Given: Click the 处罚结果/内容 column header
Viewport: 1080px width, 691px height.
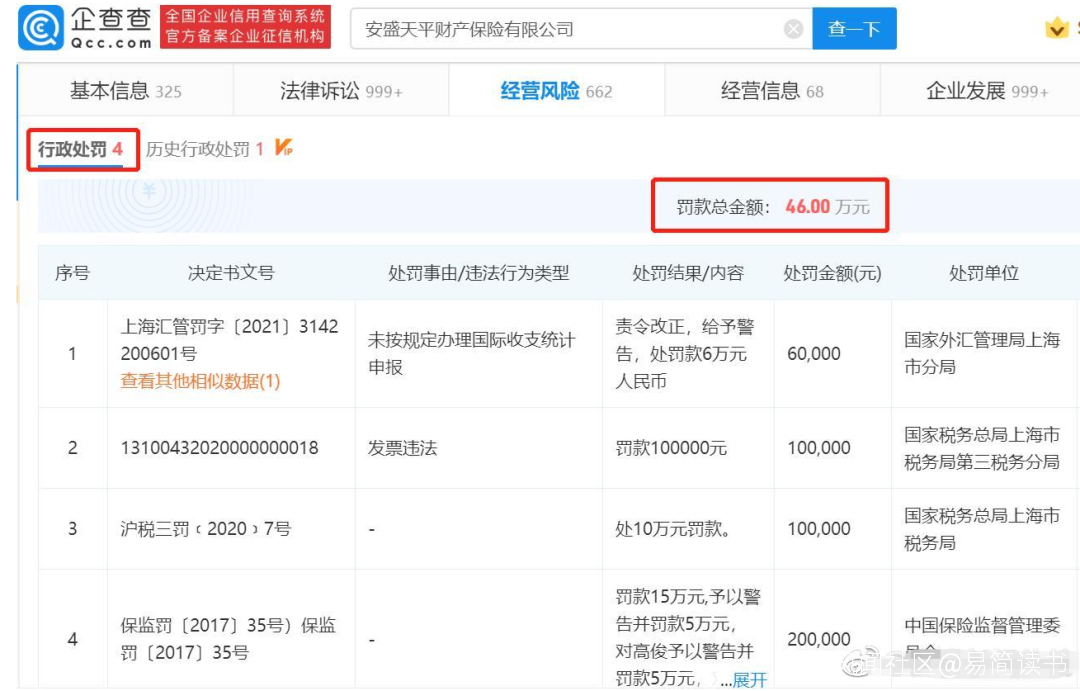Looking at the screenshot, I should coord(688,273).
